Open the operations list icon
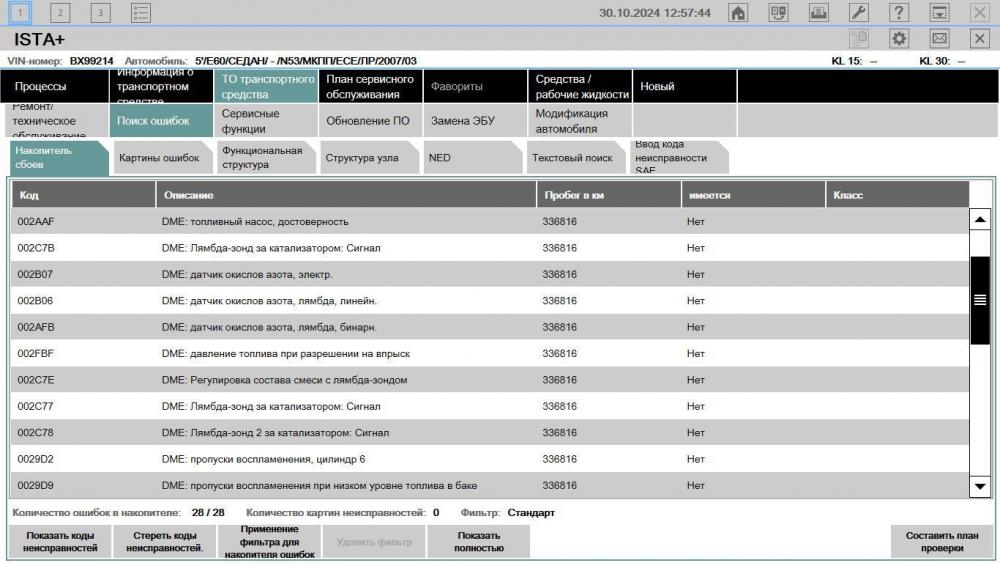The height and width of the screenshot is (563, 1000). pyautogui.click(x=140, y=13)
